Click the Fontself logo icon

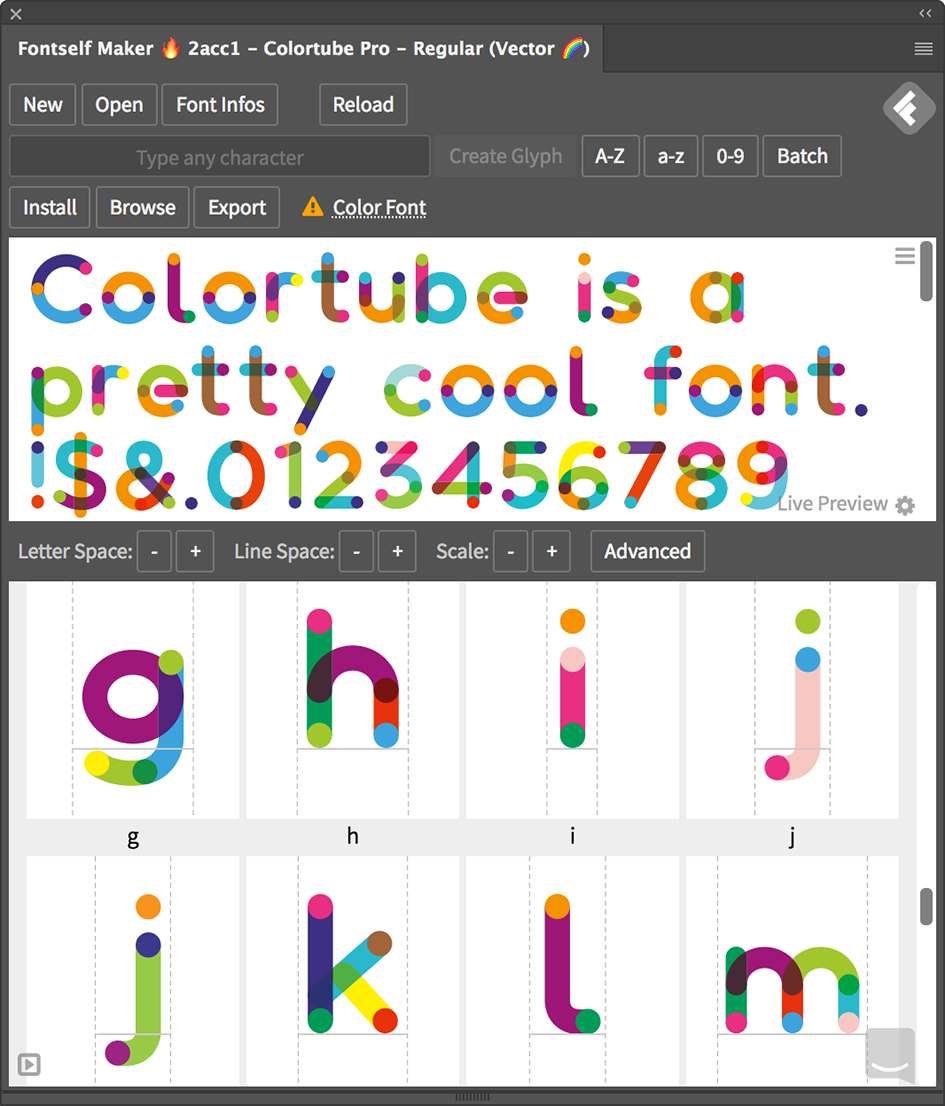point(909,108)
